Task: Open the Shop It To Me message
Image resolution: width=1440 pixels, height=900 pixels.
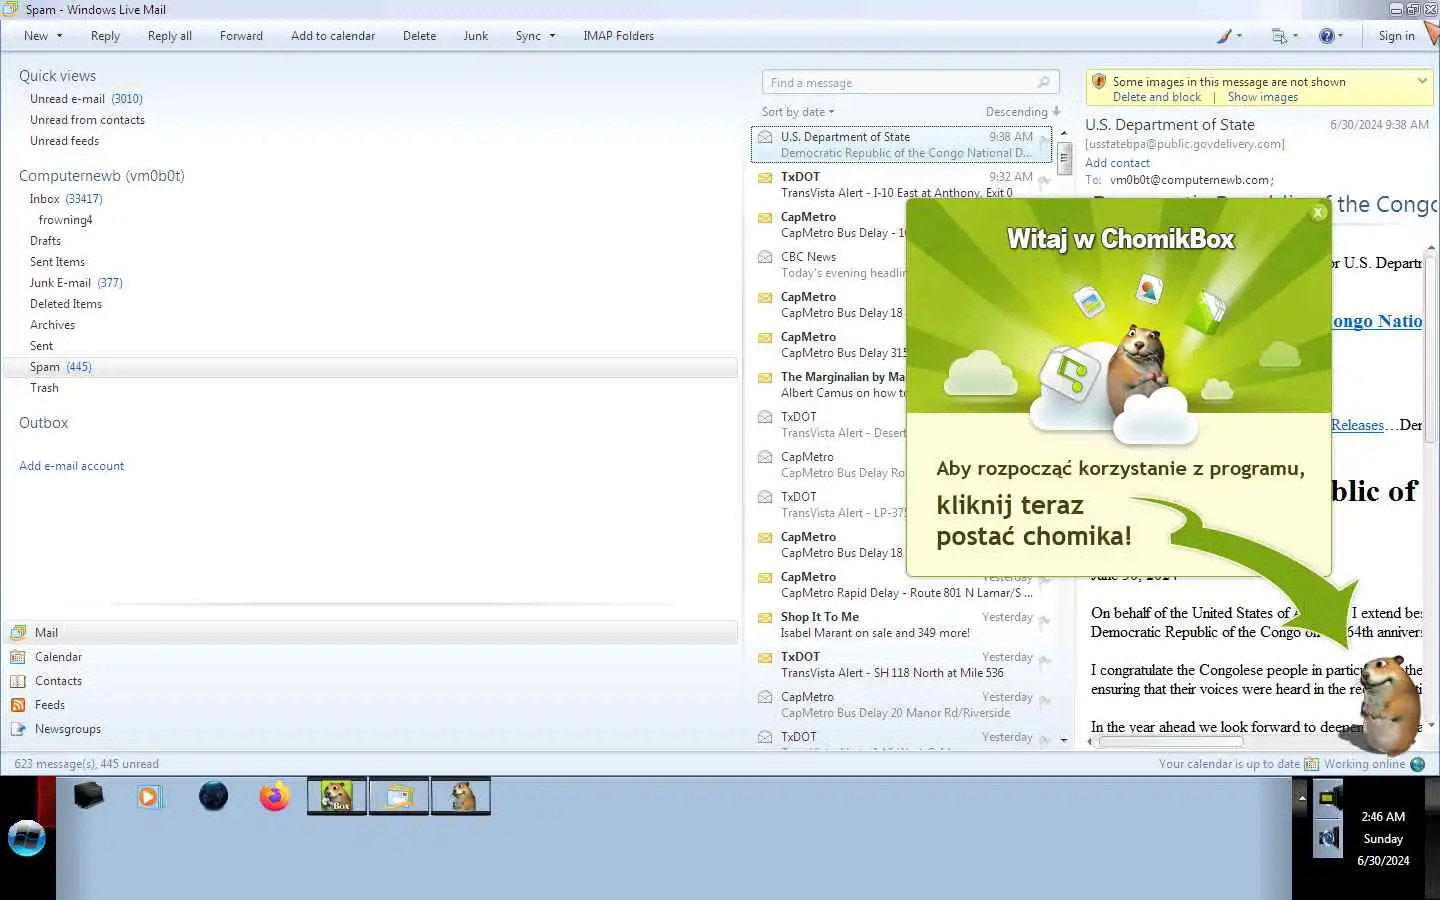Action: 903,625
